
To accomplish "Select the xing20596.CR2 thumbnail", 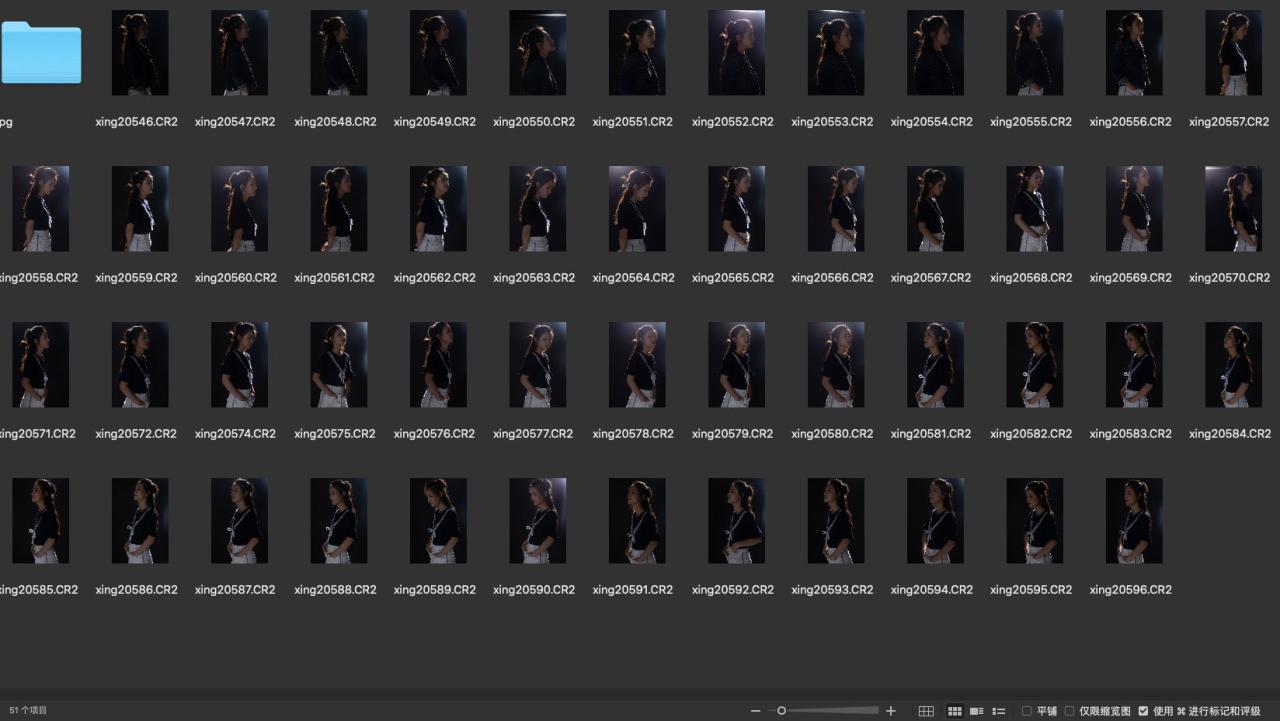I will coord(1134,521).
